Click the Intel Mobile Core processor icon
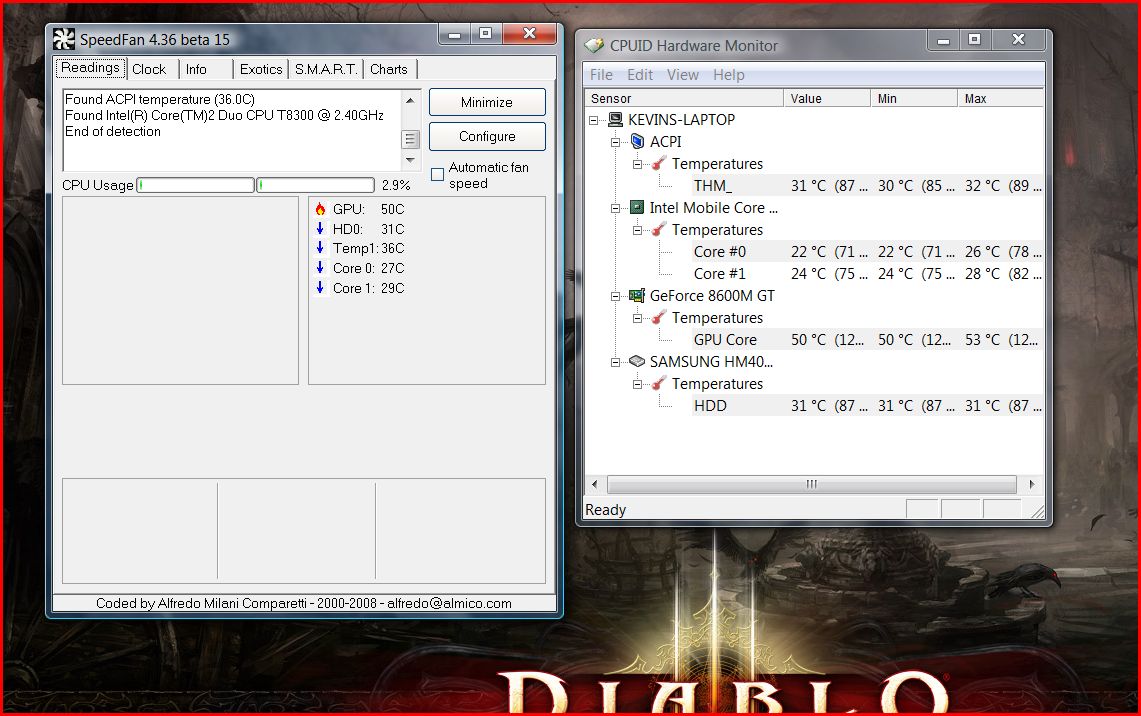Viewport: 1141px width, 716px height. 637,207
